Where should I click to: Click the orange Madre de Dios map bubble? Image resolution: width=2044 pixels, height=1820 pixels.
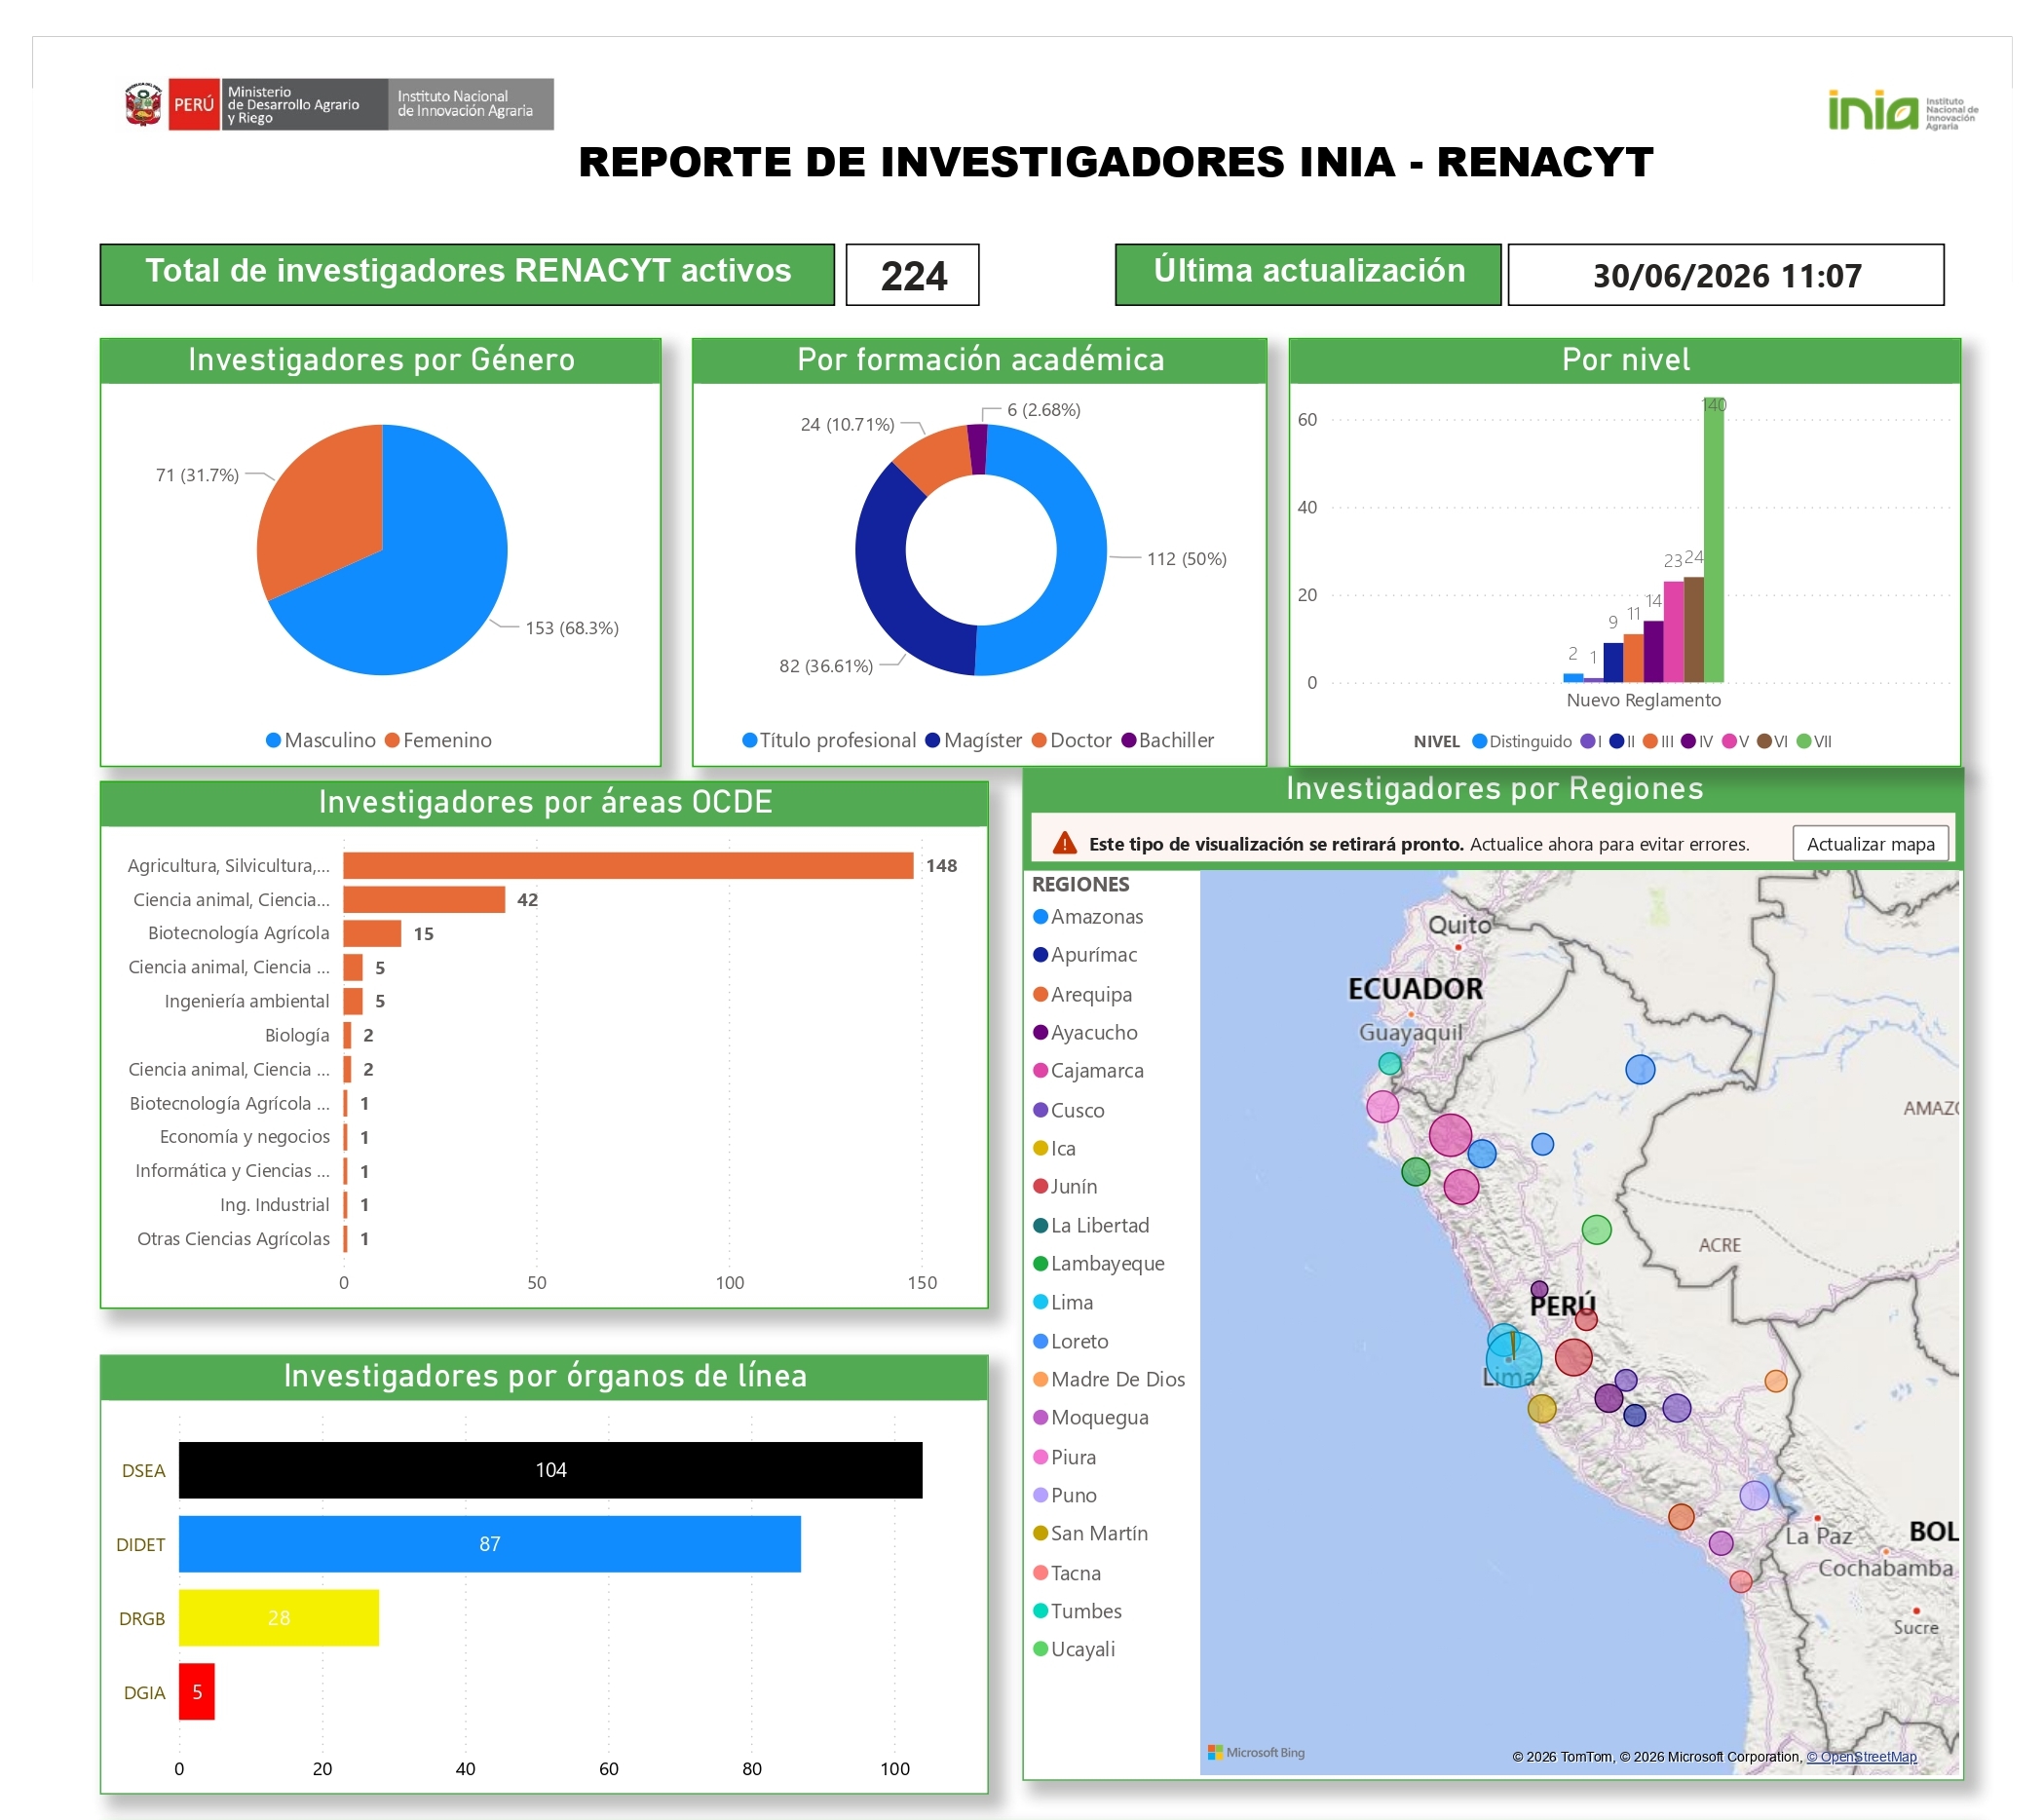pyautogui.click(x=1775, y=1381)
